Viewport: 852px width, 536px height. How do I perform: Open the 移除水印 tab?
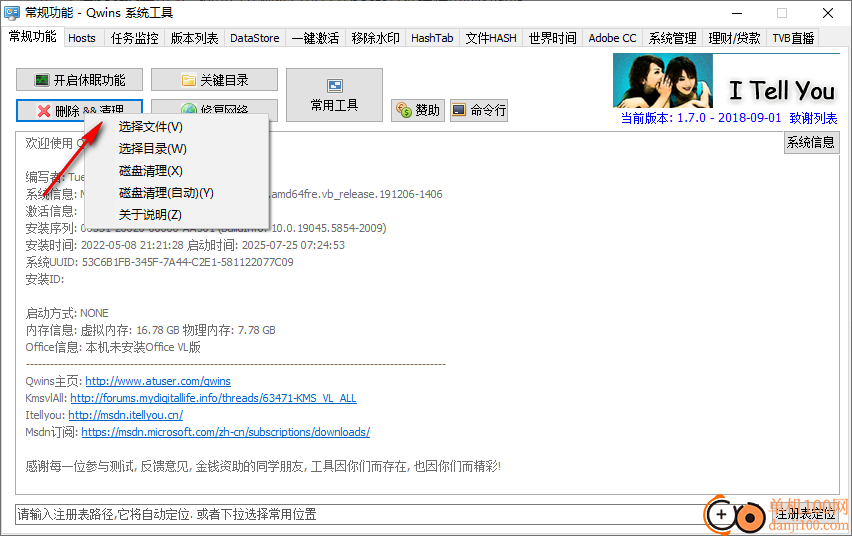375,38
